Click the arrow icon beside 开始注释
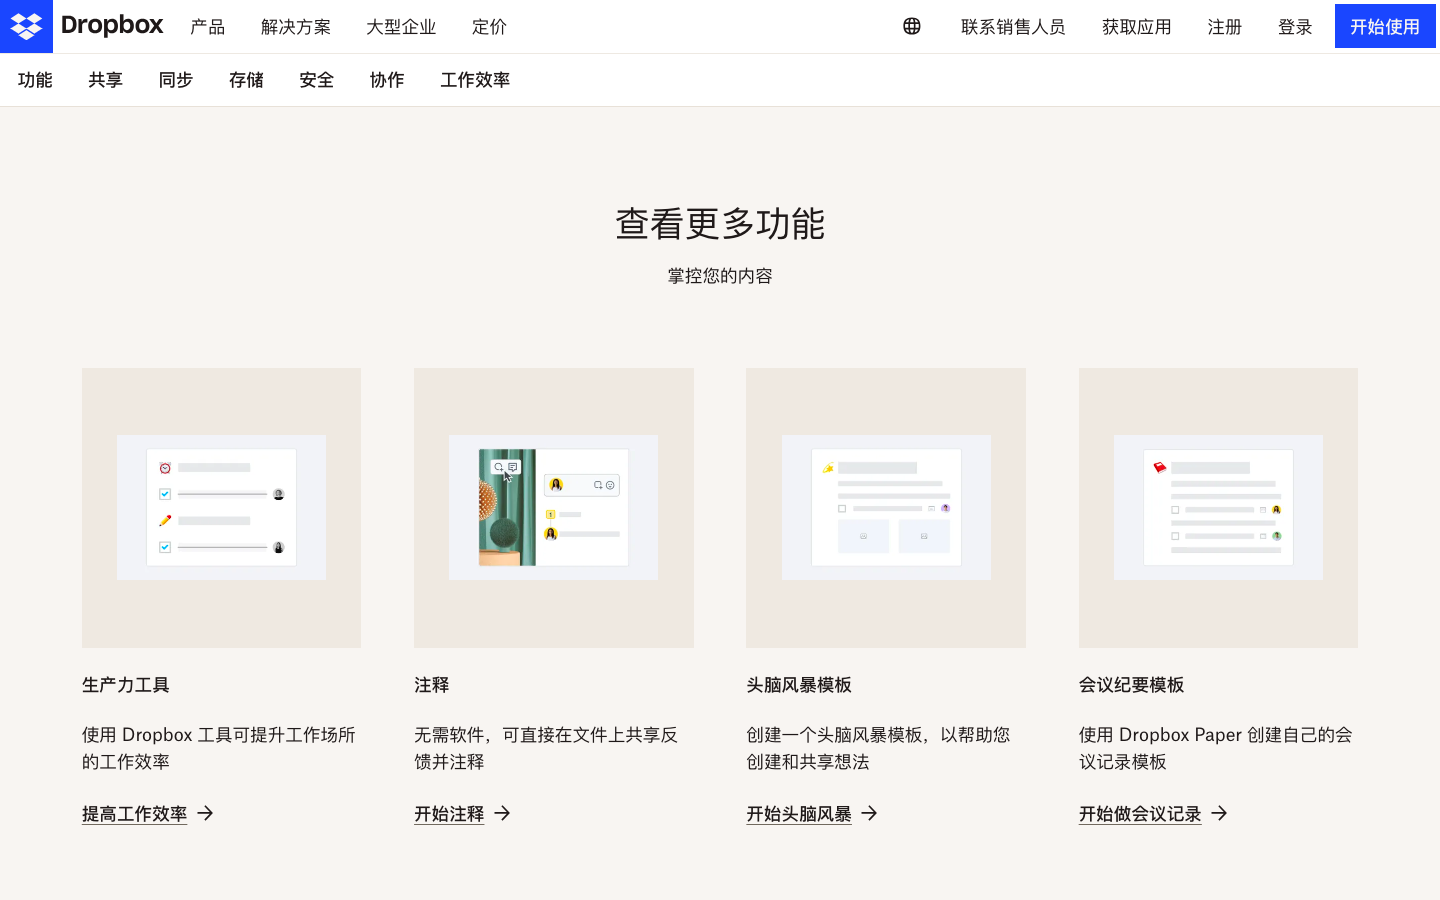Screen dimensions: 1440x900 (504, 813)
